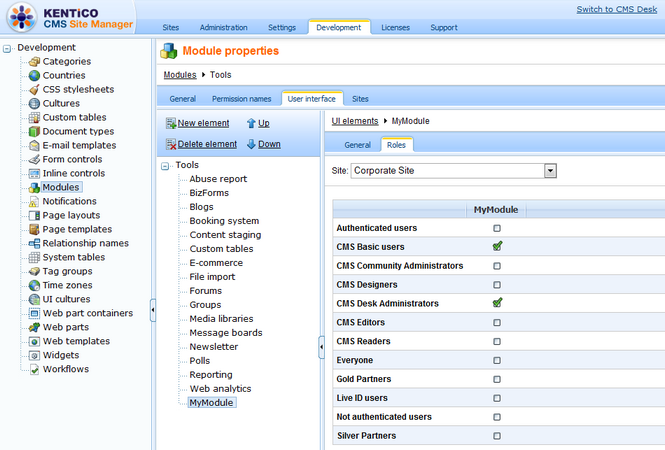The image size is (665, 450).
Task: Collapse the left Development panel with splitter arrow
Action: click(153, 310)
